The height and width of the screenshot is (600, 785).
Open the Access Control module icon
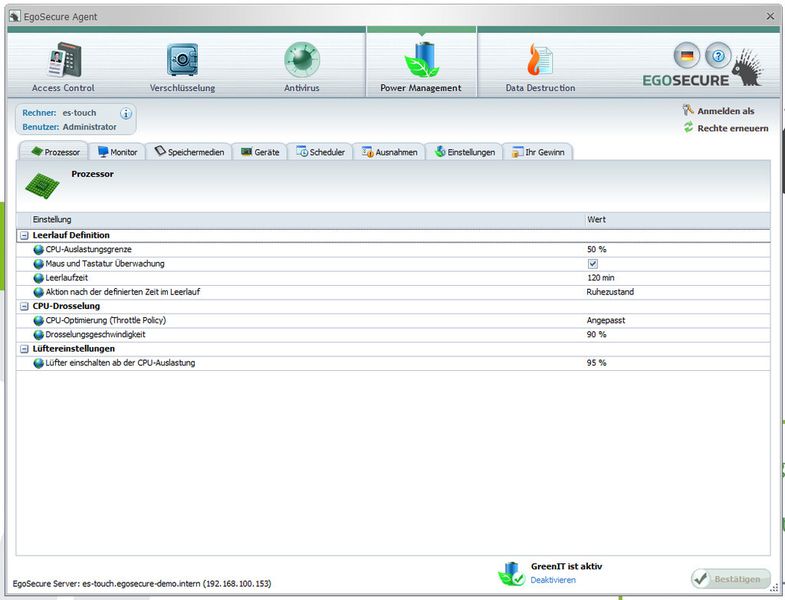point(64,60)
